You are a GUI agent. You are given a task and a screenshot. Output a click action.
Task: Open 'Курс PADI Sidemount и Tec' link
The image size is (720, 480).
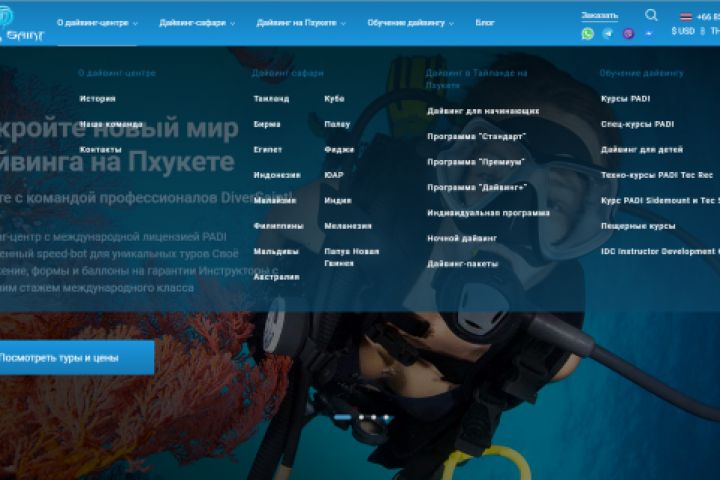660,201
